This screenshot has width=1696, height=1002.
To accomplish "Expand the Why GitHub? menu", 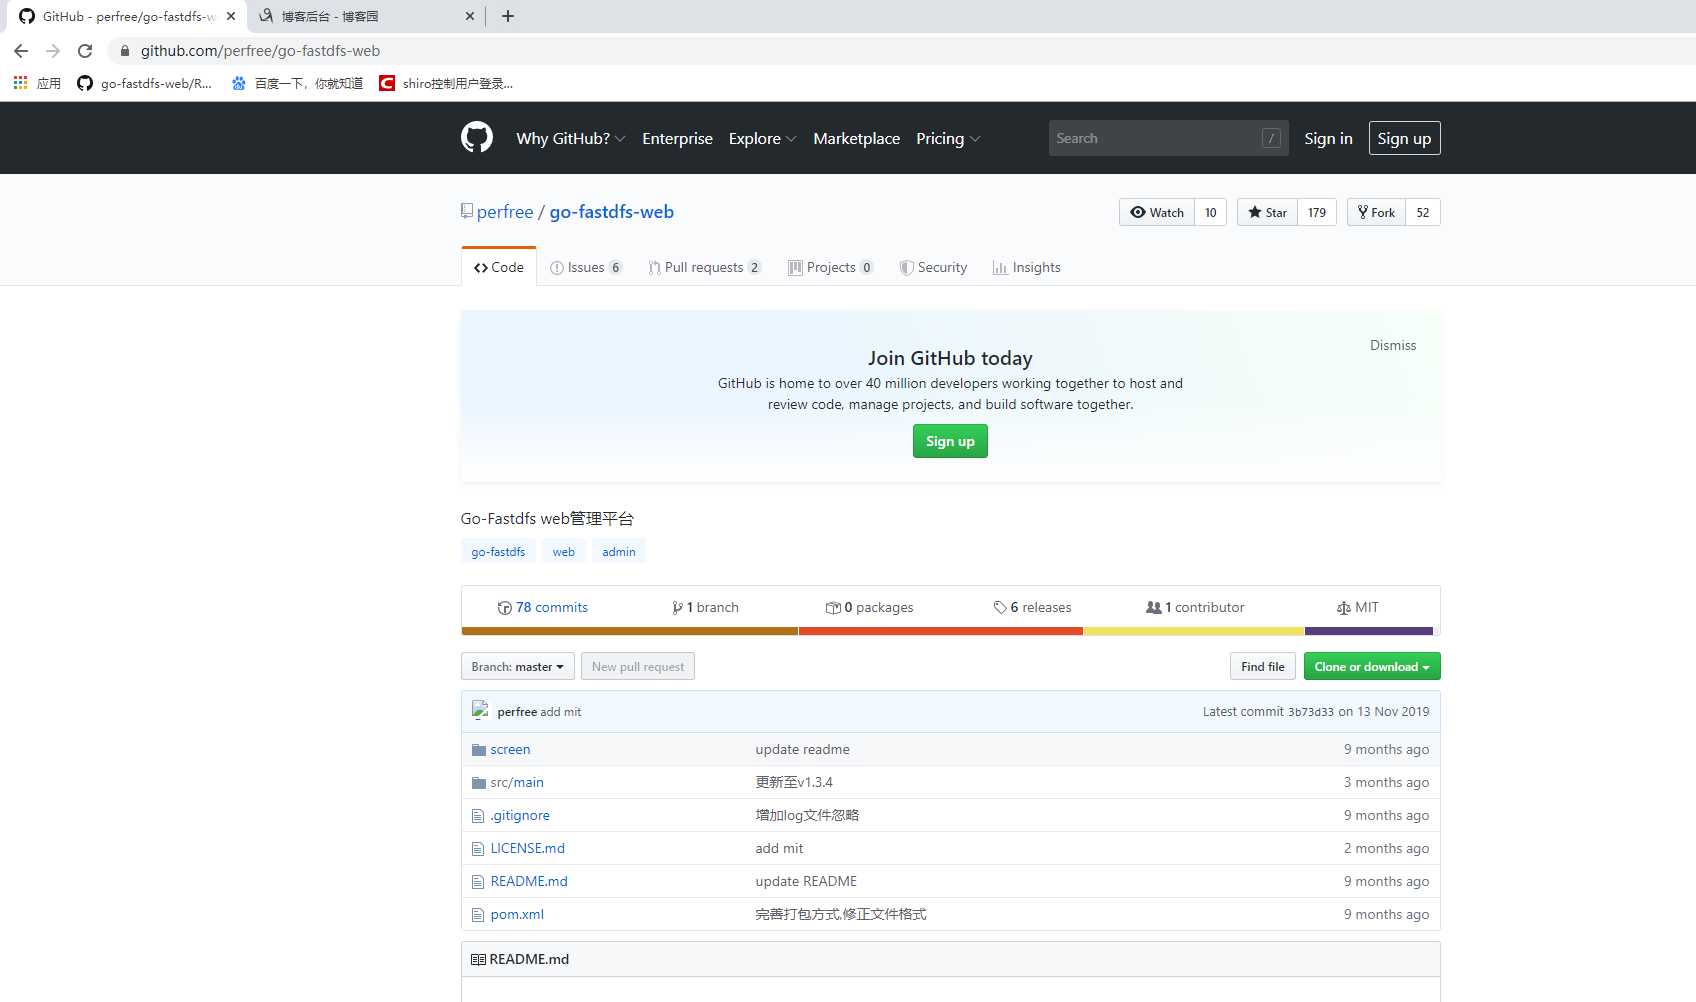I will click(x=570, y=138).
